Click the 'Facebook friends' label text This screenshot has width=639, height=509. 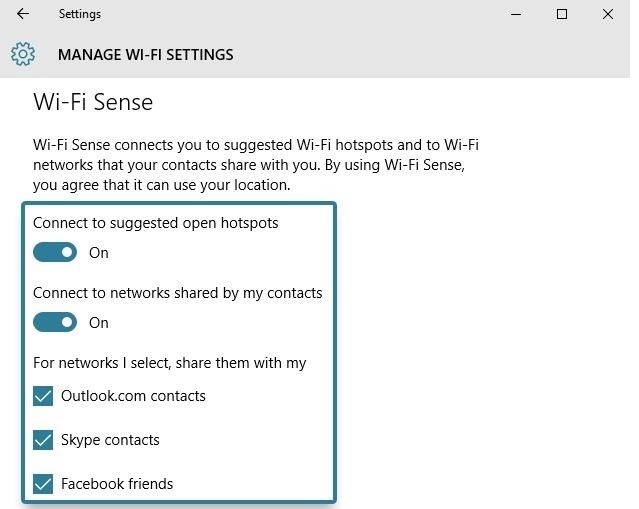pos(117,484)
